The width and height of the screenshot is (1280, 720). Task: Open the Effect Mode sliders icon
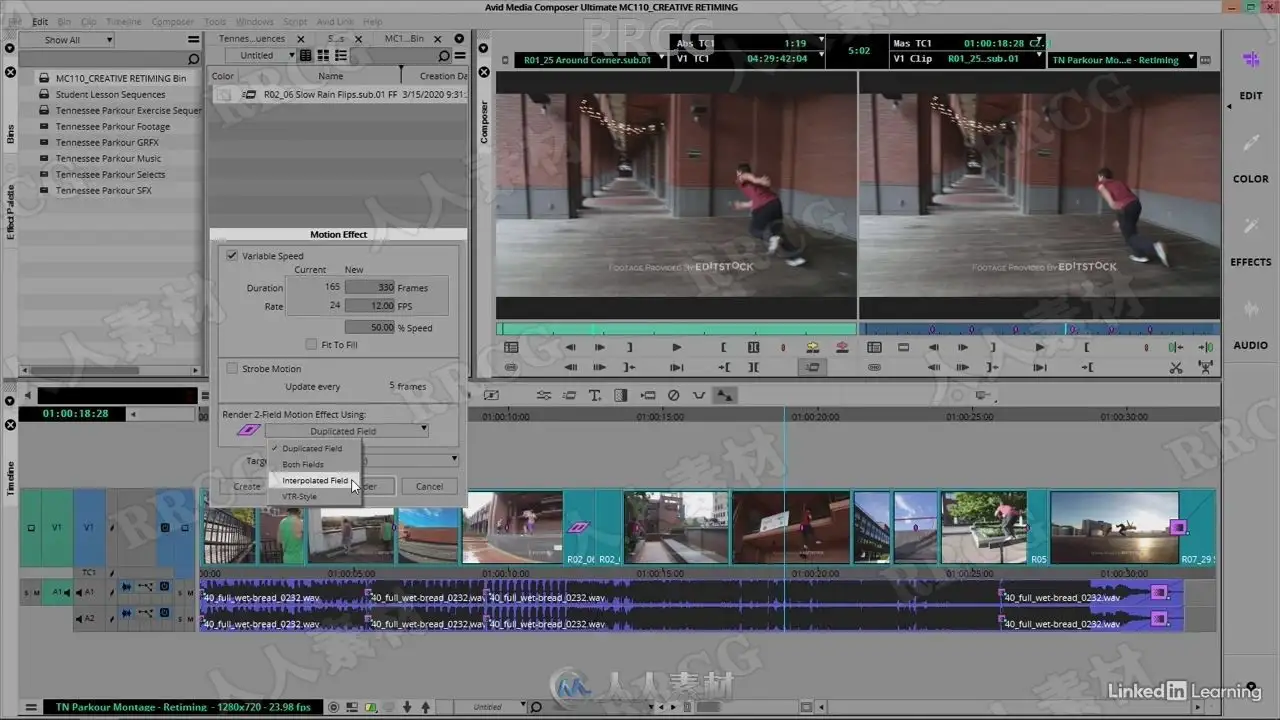(543, 395)
